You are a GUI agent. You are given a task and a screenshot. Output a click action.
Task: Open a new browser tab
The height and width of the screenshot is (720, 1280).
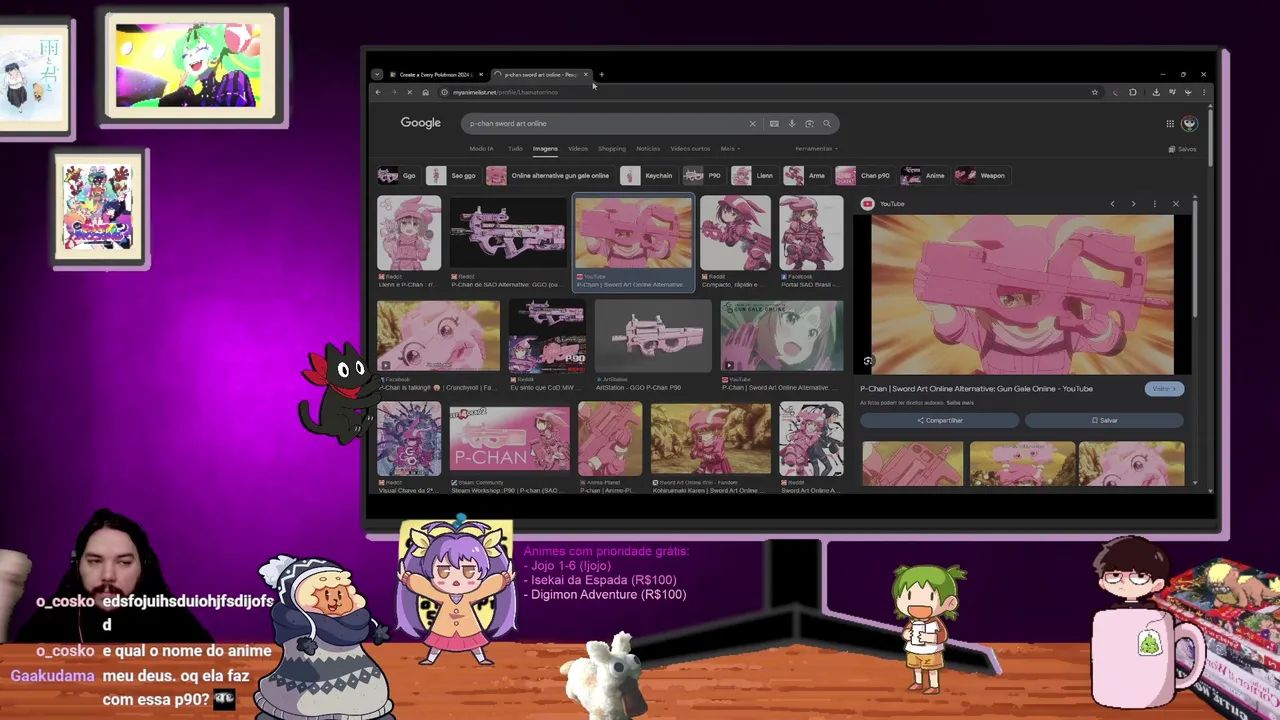pos(601,74)
